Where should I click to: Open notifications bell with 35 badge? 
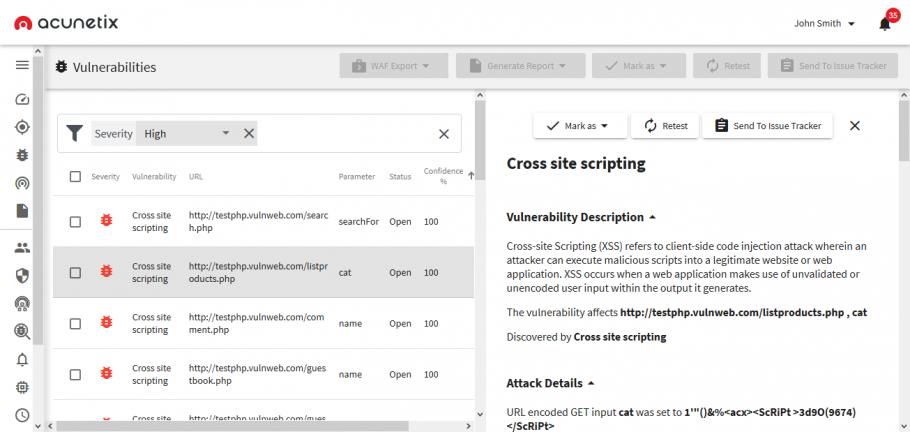(x=885, y=24)
